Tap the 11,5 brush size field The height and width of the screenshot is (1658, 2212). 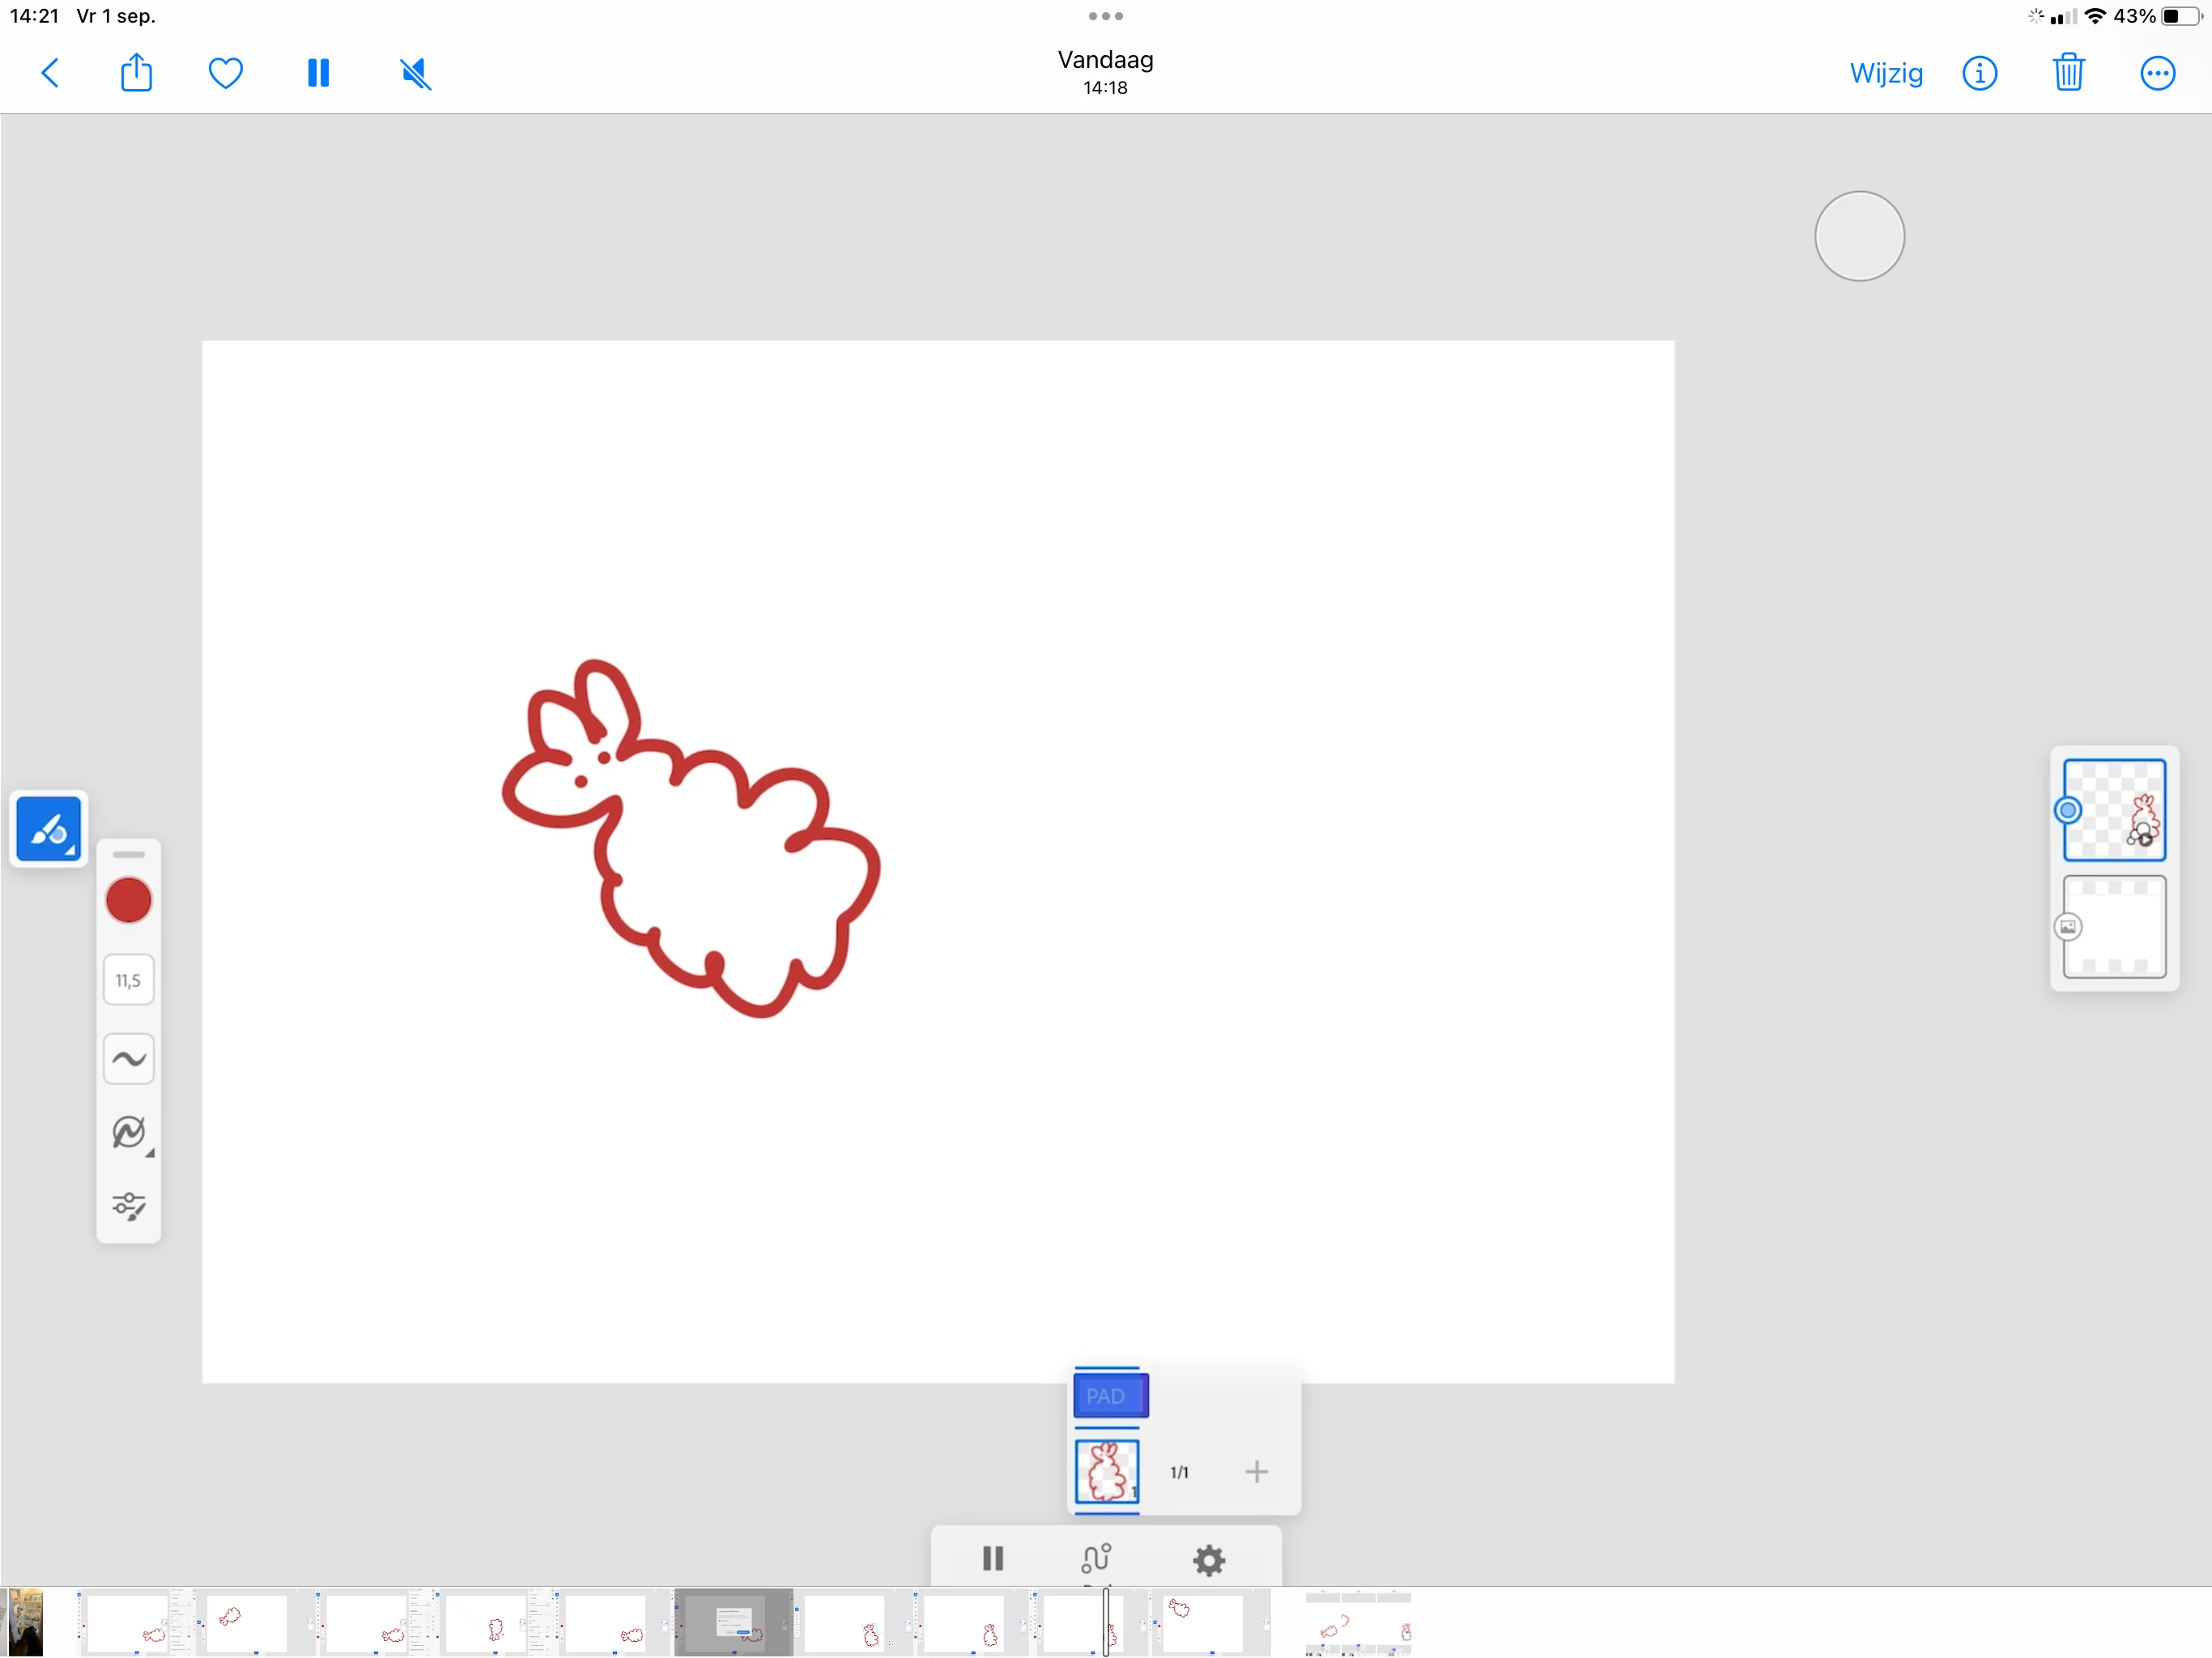point(129,980)
